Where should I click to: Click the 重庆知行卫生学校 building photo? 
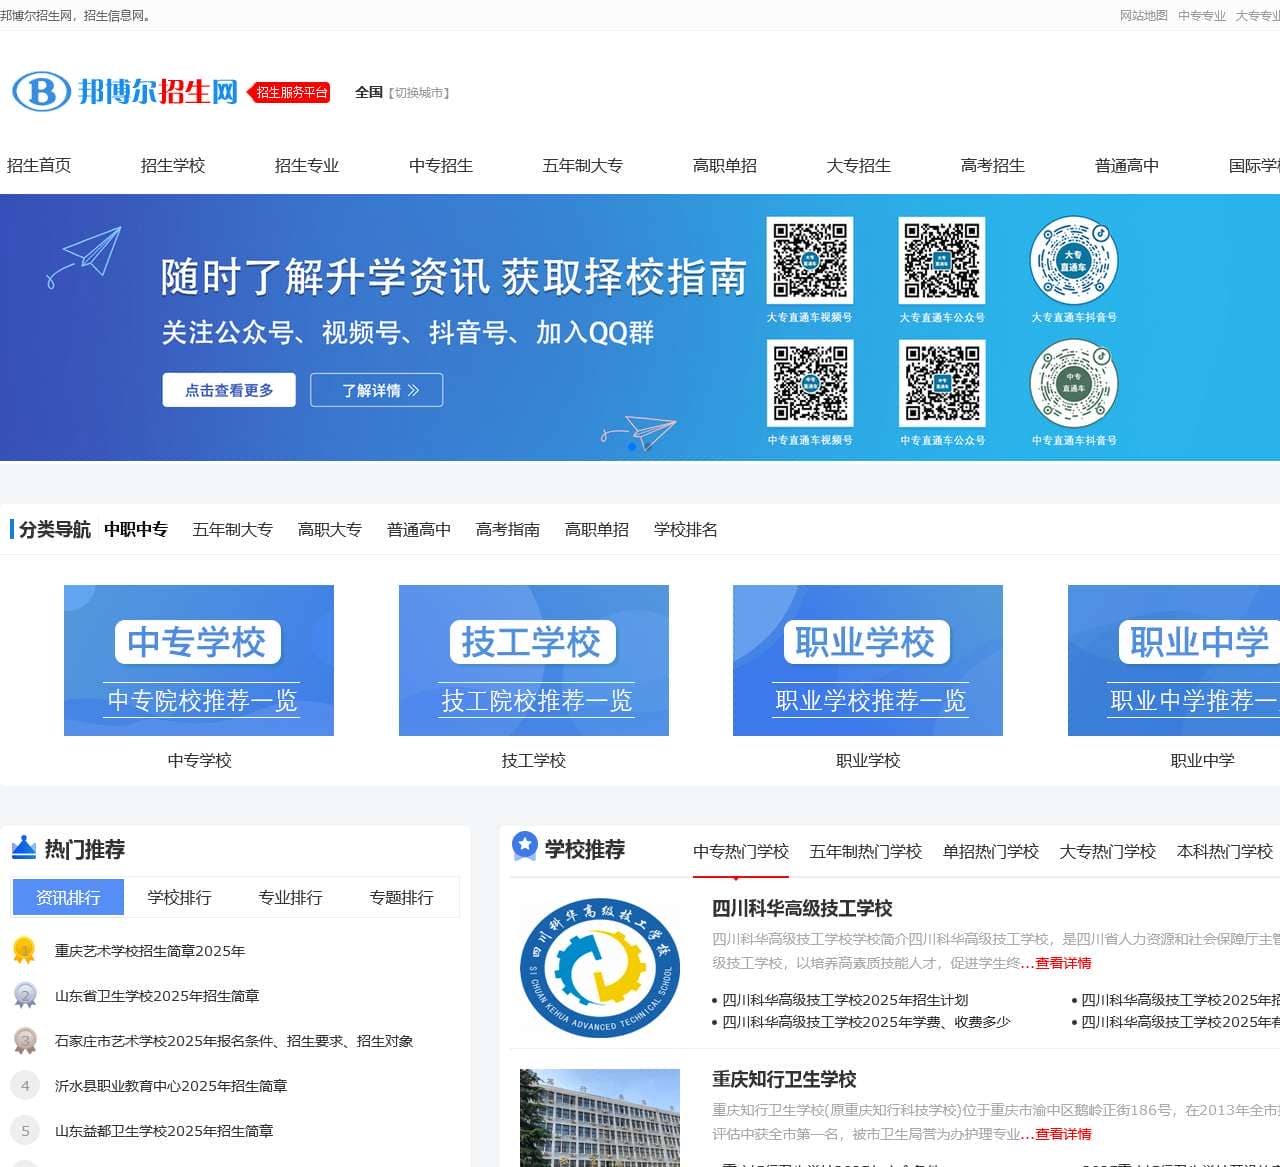pos(599,1117)
